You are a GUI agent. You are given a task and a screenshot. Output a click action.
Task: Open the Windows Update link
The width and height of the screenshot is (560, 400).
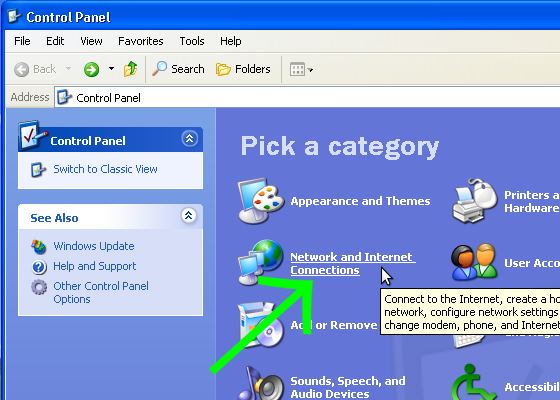(94, 246)
